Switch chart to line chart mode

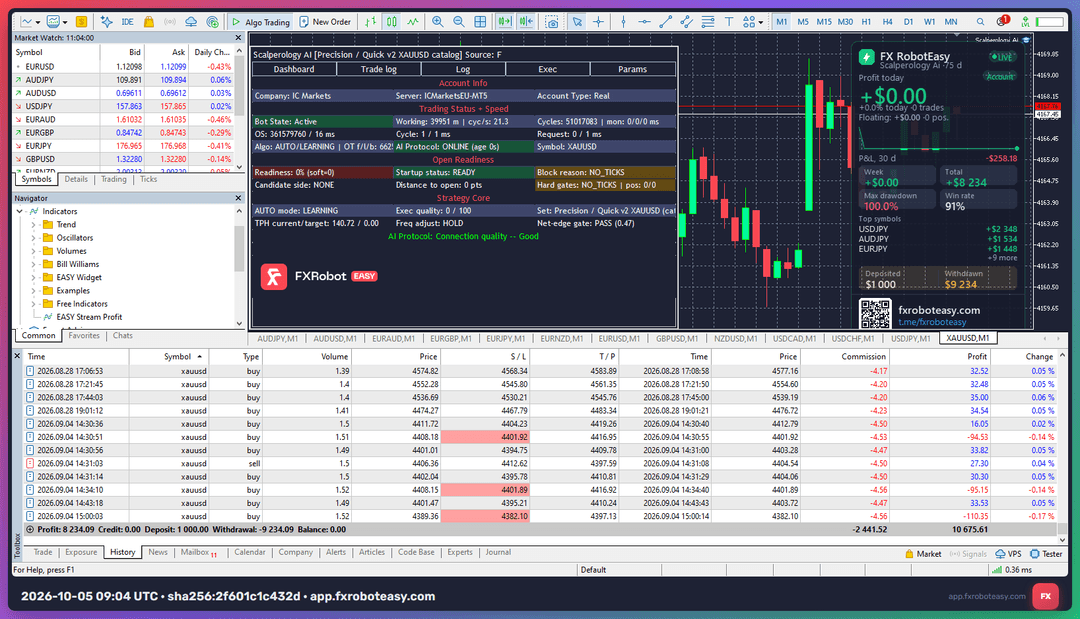[413, 21]
